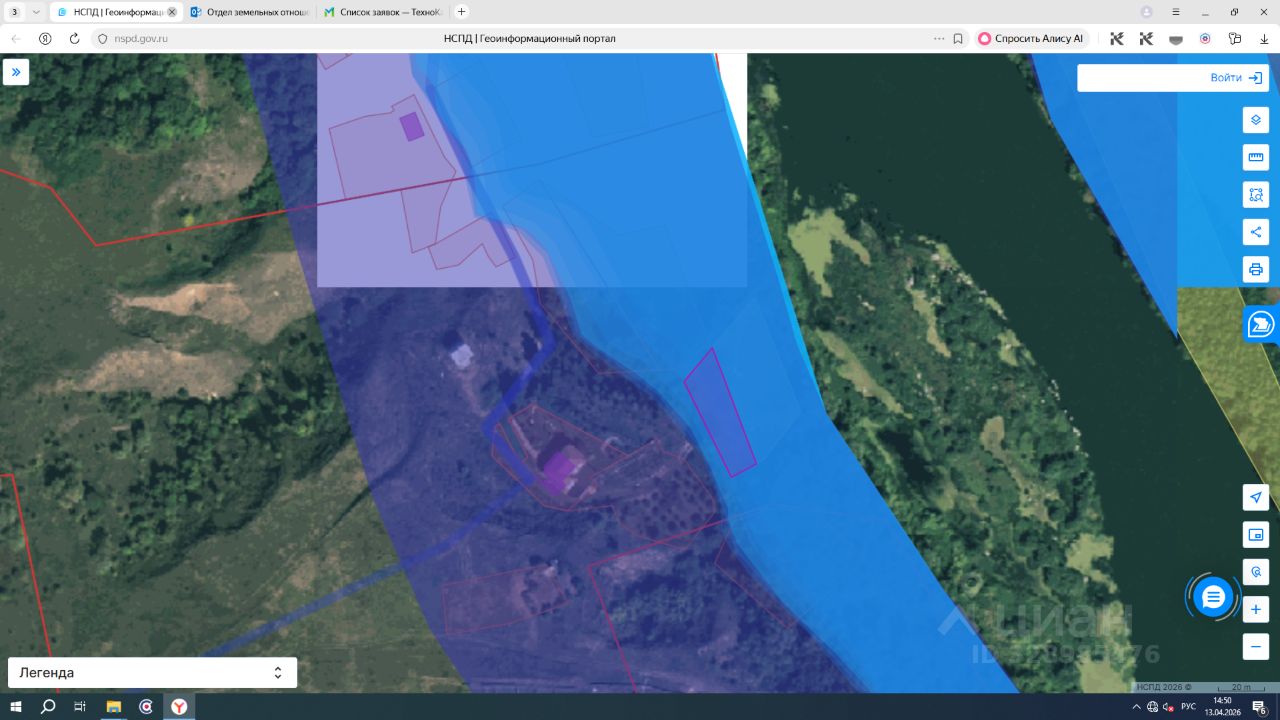Locate my position with the arrow icon

pyautogui.click(x=1256, y=497)
